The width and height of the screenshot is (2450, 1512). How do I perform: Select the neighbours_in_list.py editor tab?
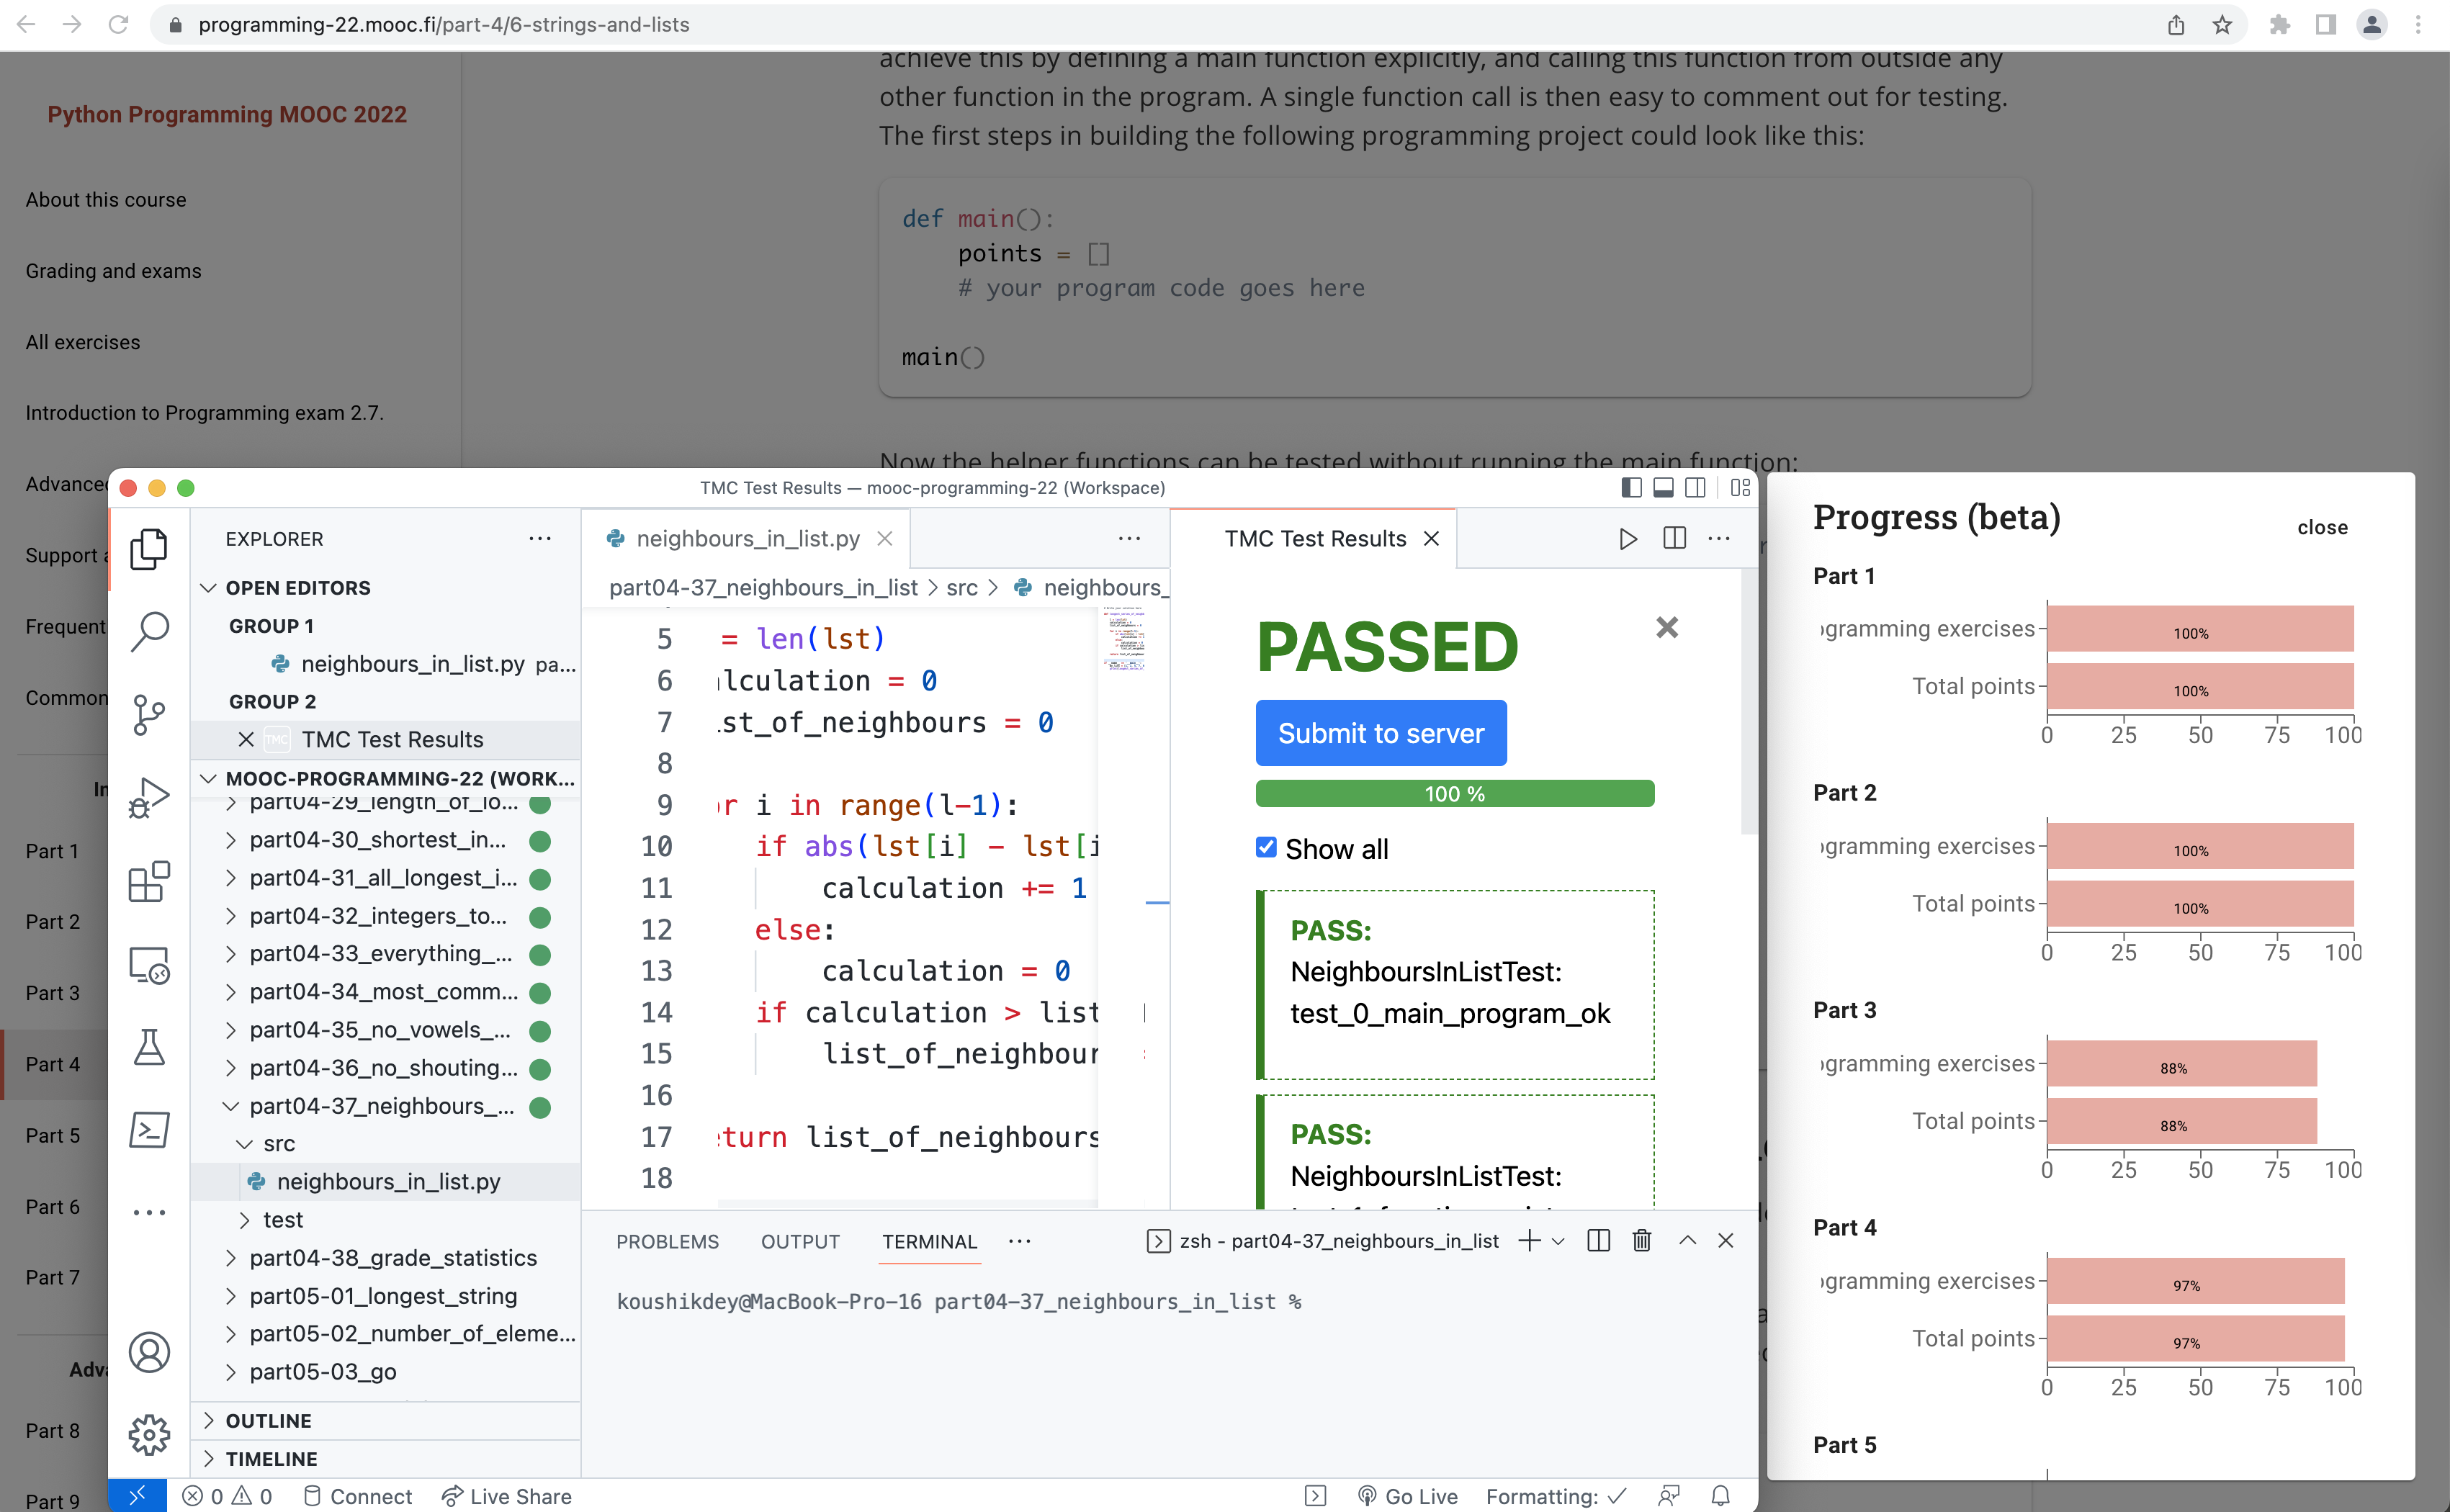[x=747, y=538]
